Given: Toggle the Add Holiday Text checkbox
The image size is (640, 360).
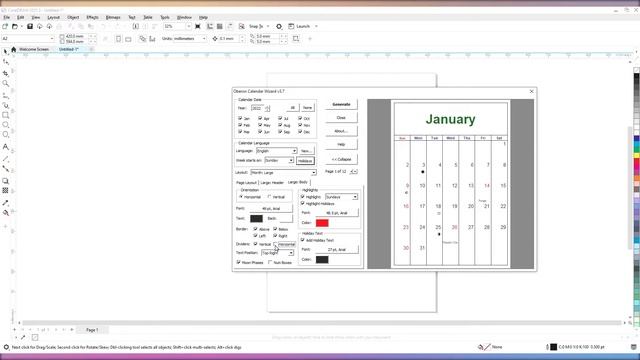Looking at the screenshot, I should (303, 240).
